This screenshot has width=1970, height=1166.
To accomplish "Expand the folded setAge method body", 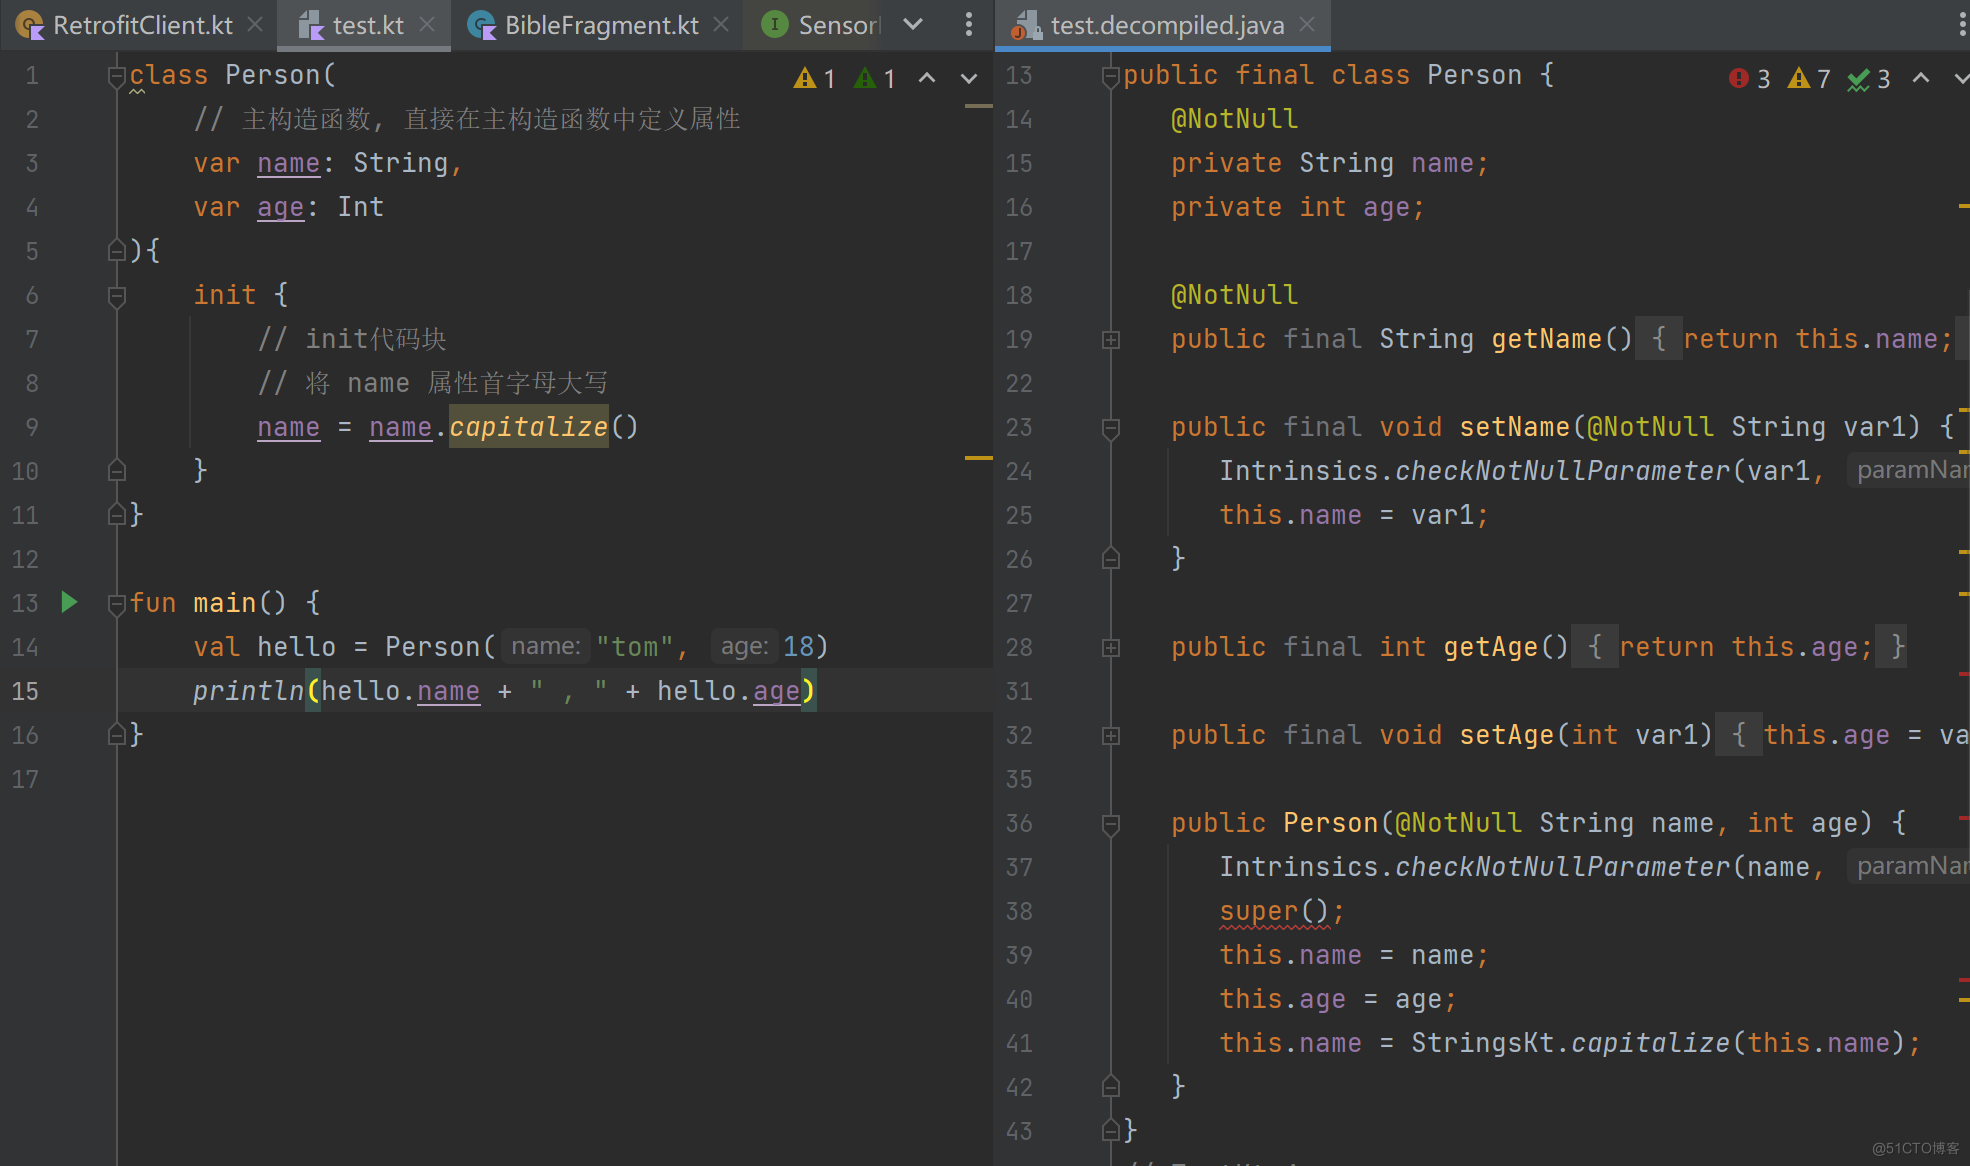I will [x=1110, y=736].
